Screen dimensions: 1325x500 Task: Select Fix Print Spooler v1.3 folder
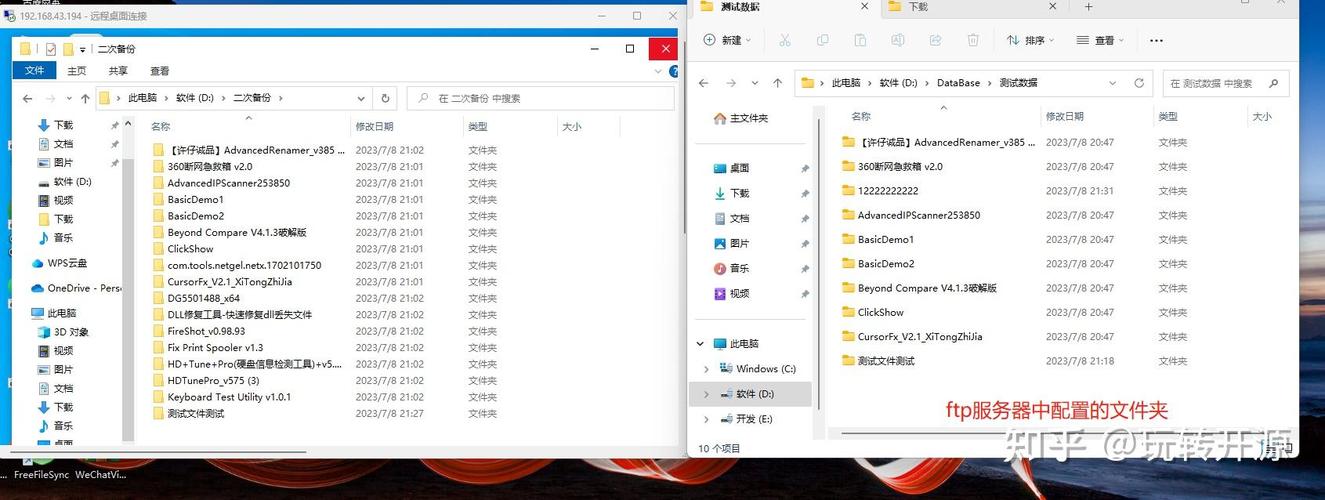(215, 348)
